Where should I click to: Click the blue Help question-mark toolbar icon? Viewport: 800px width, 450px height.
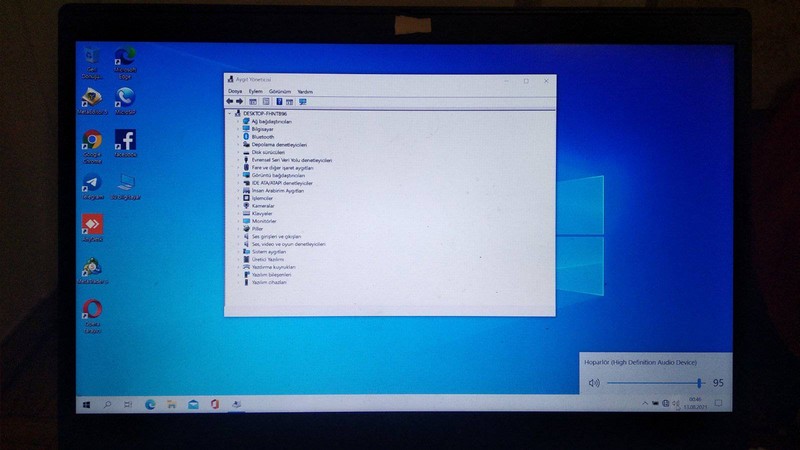[279, 102]
